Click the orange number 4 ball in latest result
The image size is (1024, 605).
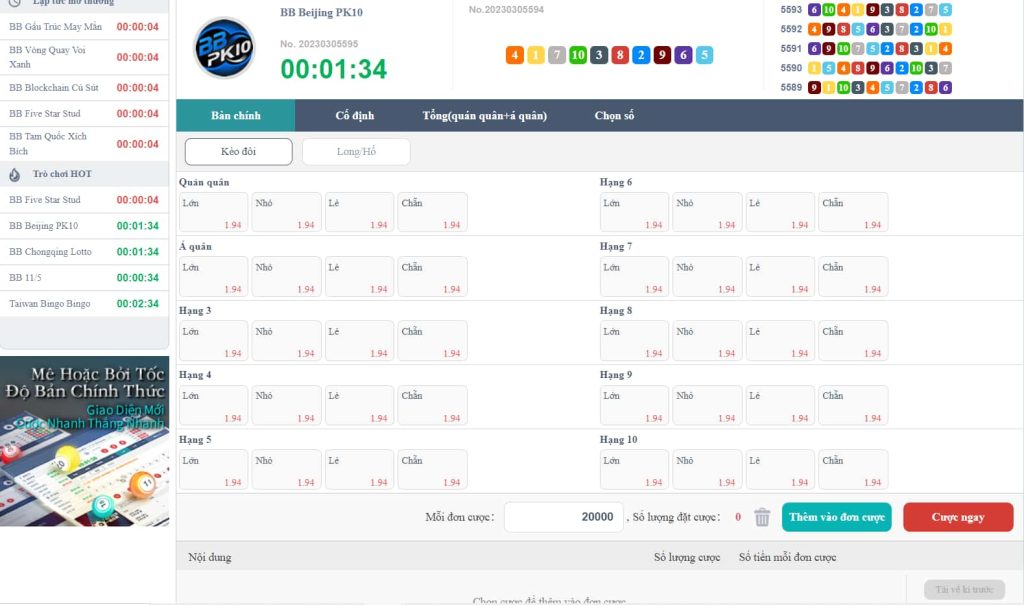click(x=515, y=55)
